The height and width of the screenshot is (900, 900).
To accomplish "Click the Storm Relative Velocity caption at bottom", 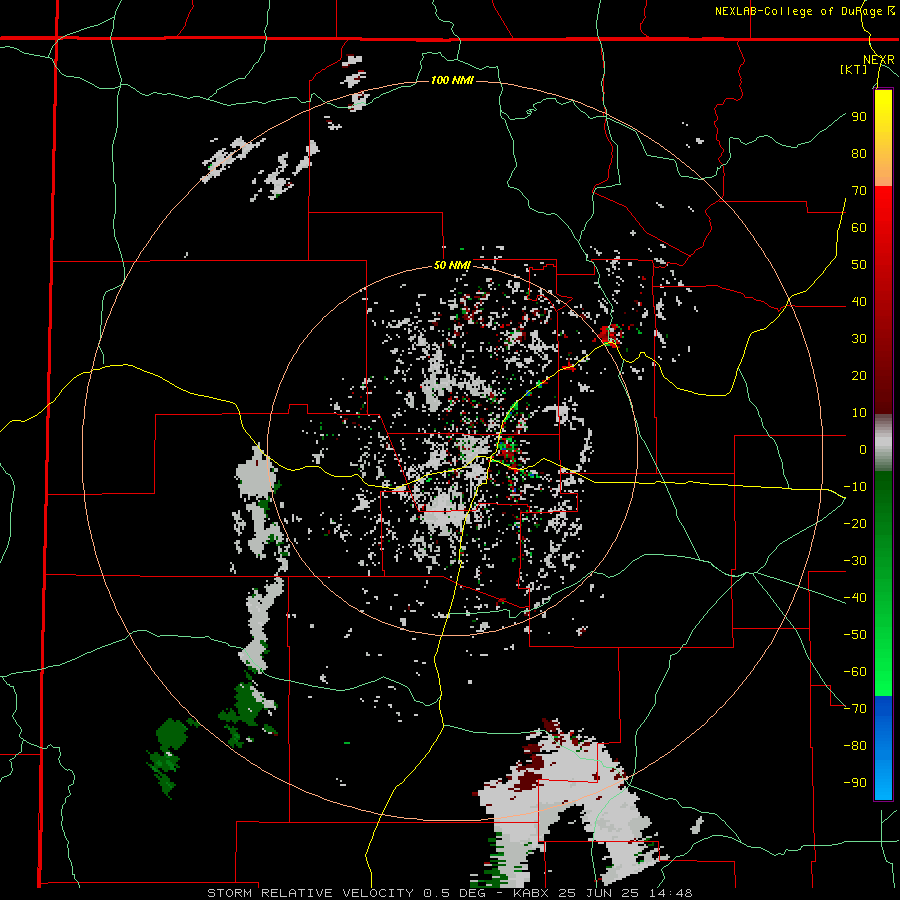I will pyautogui.click(x=449, y=893).
